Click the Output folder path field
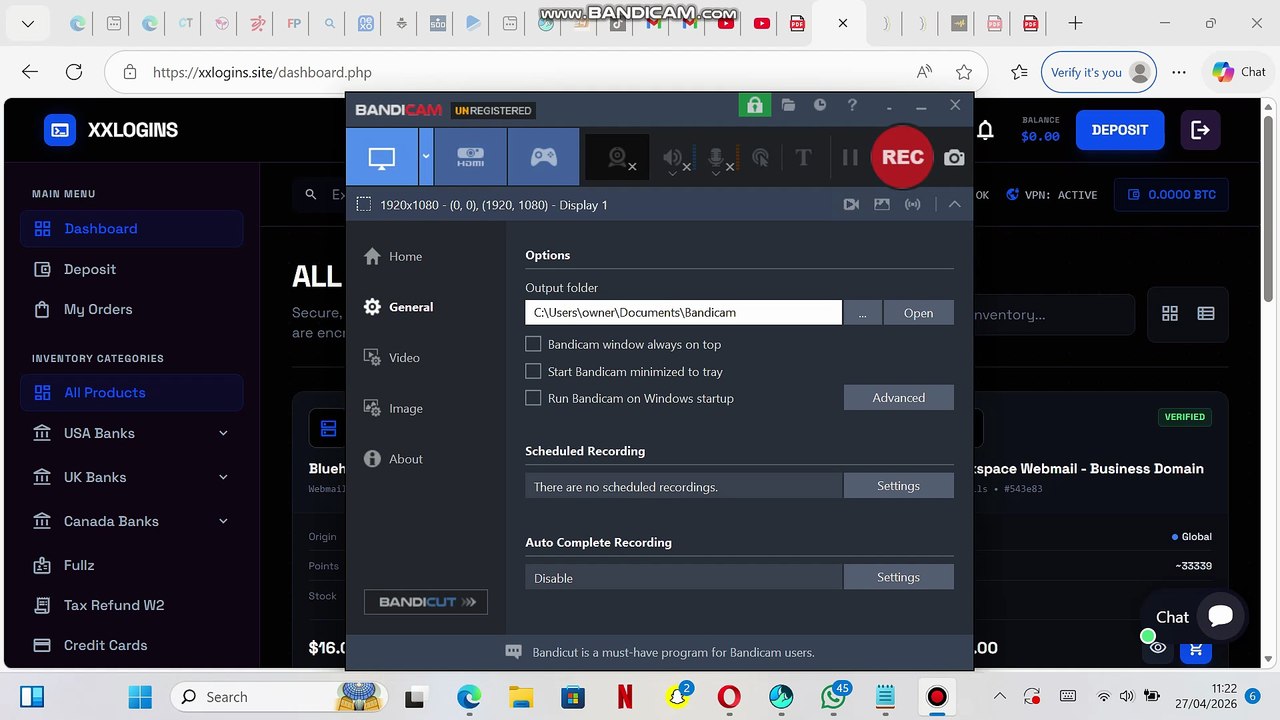Screen dimensions: 1280x720 pos(683,312)
